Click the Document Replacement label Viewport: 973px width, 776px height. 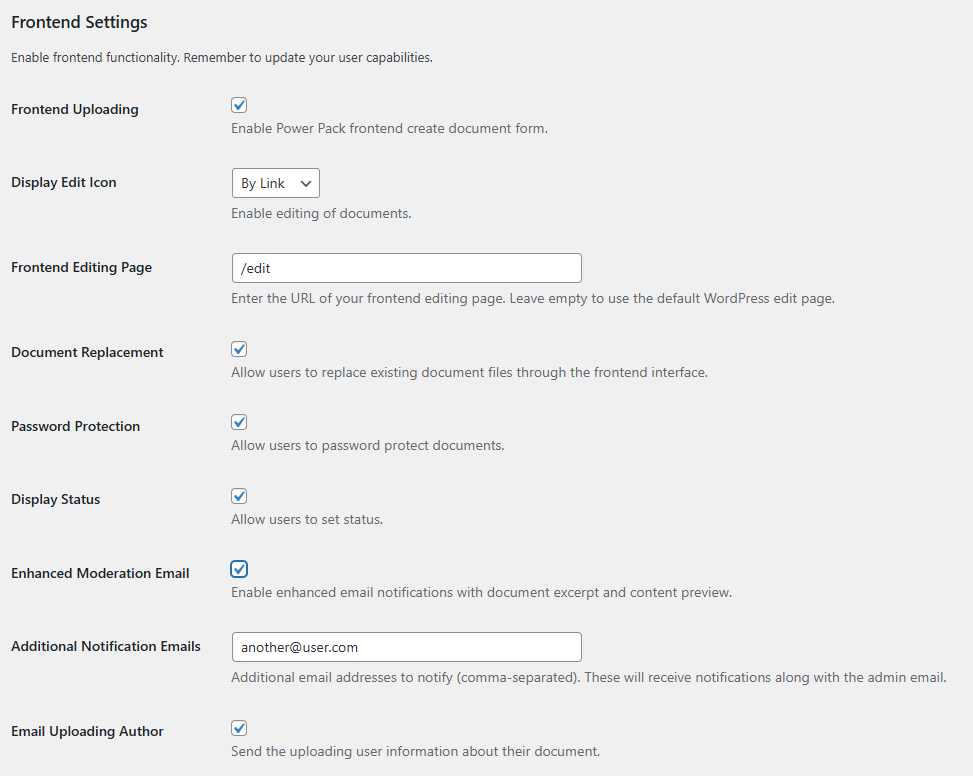87,352
